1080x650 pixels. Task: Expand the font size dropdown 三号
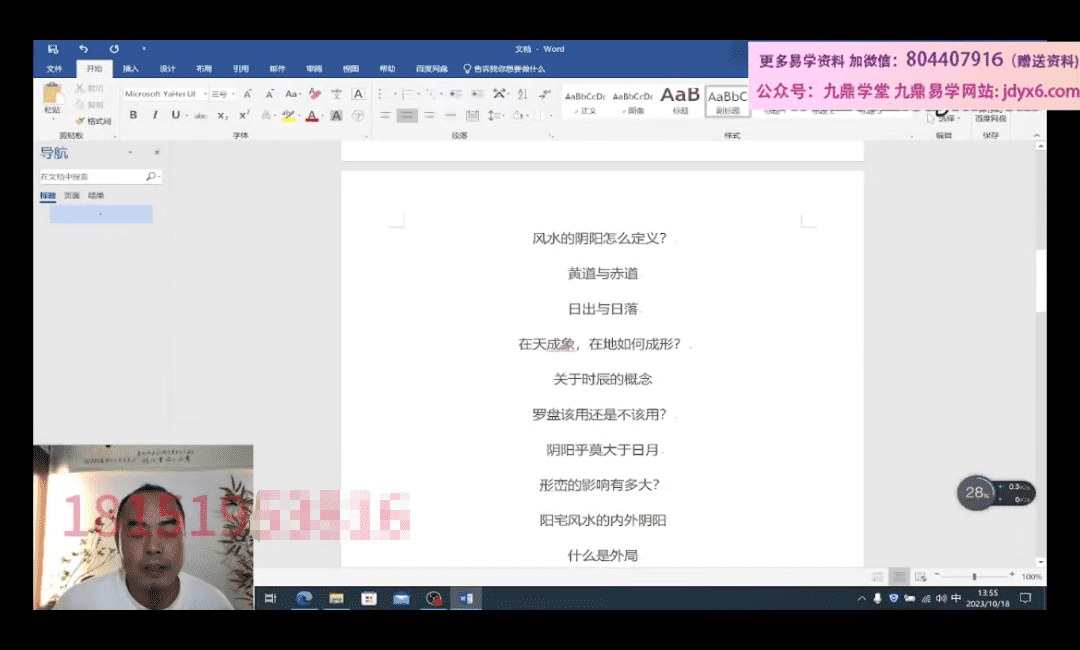[233, 94]
